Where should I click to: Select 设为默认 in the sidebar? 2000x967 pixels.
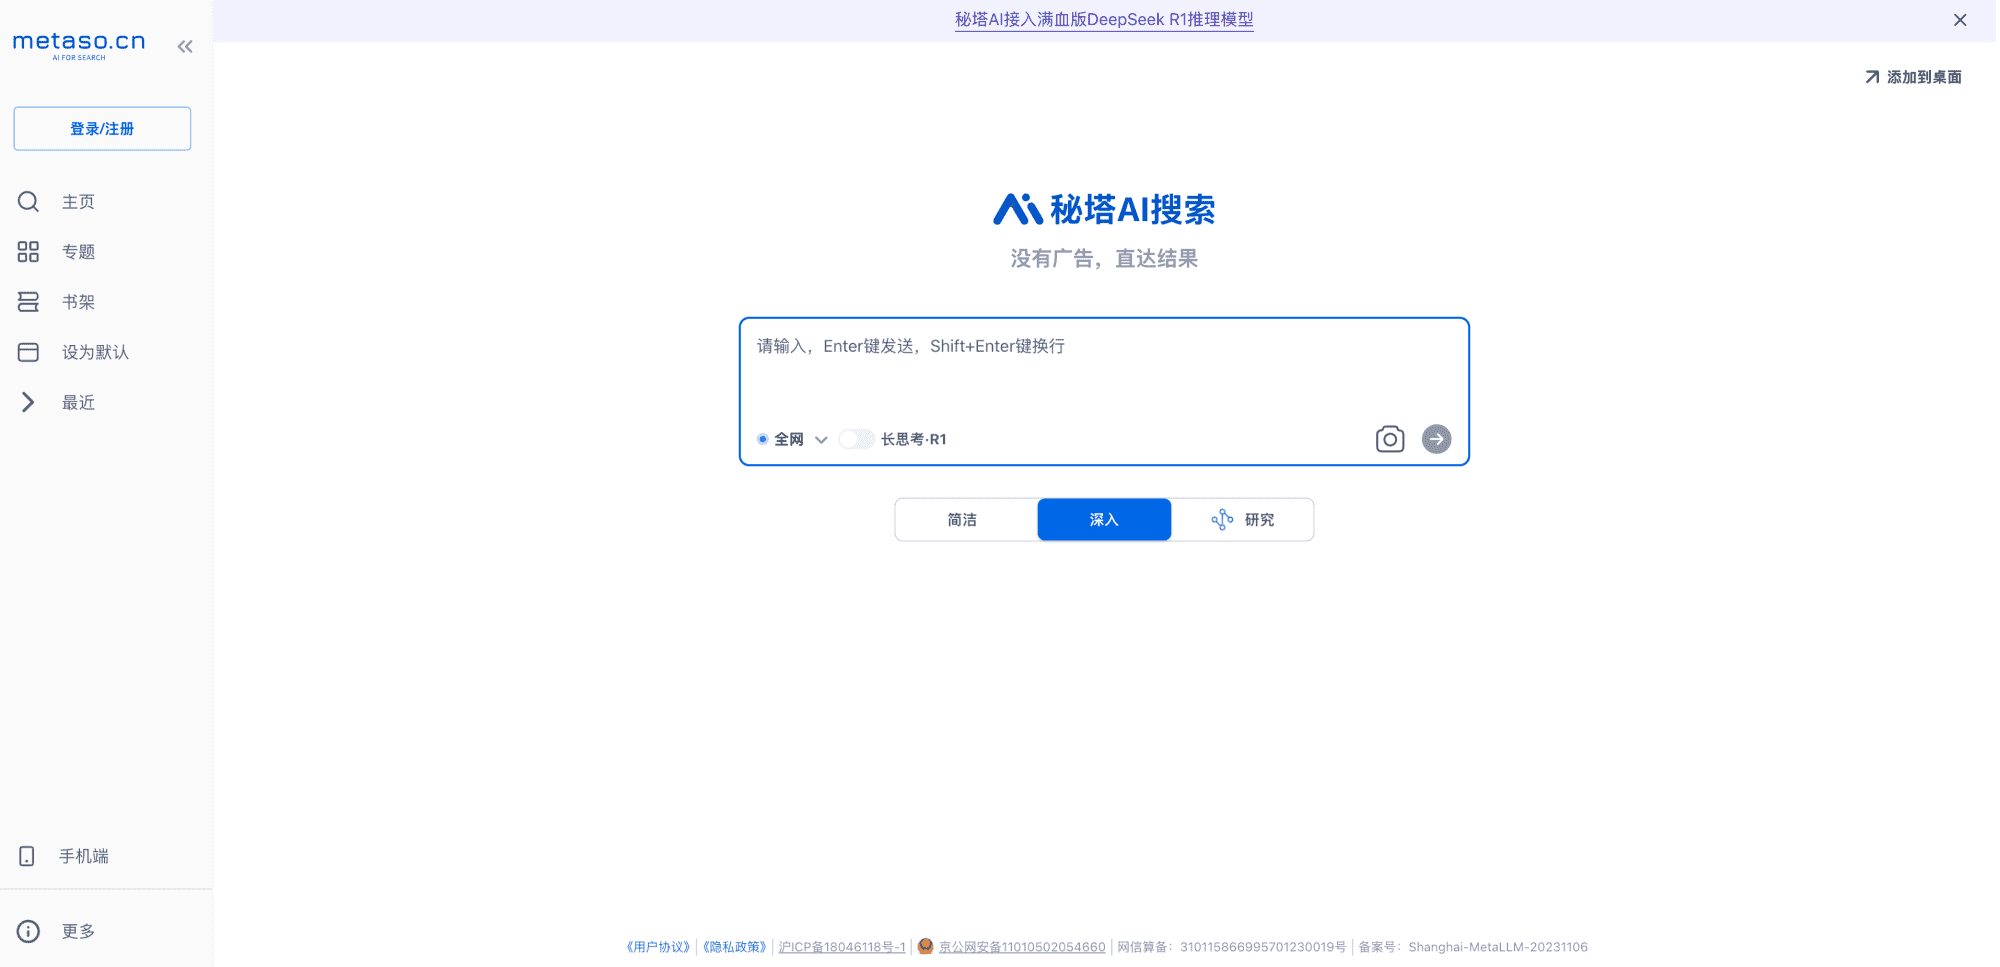coord(95,352)
